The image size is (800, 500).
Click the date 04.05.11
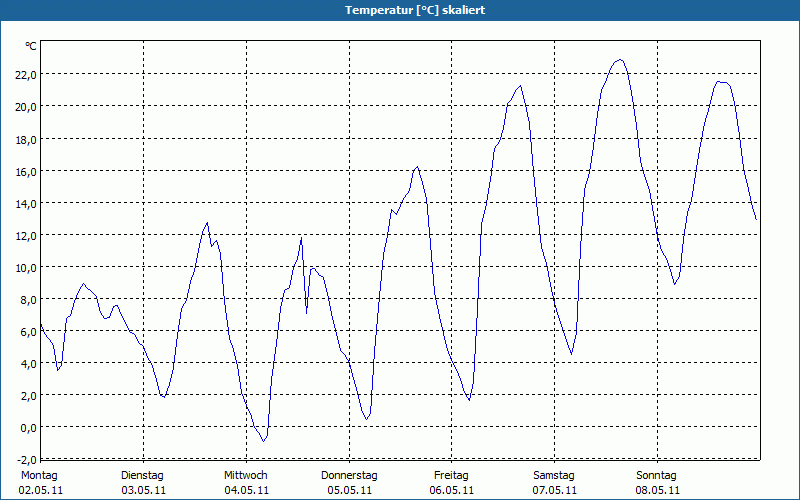coord(246,491)
